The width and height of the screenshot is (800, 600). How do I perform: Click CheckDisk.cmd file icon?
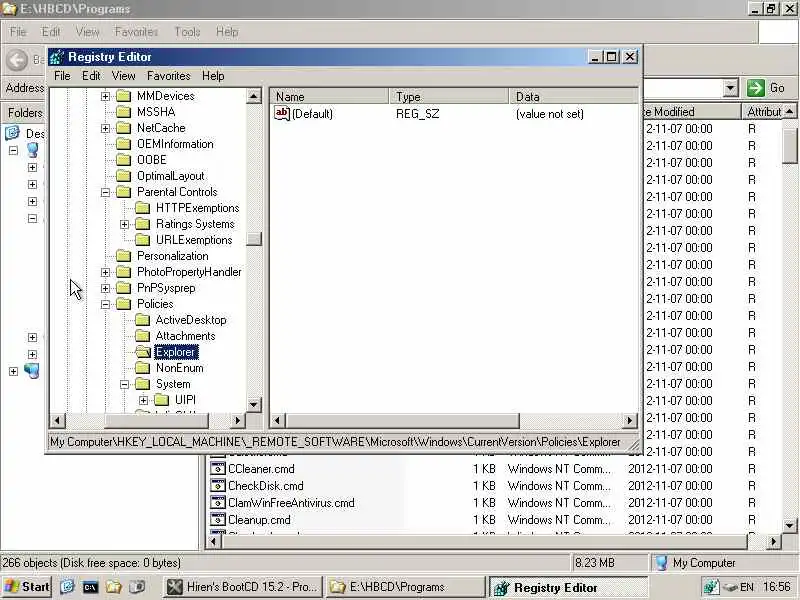point(218,486)
